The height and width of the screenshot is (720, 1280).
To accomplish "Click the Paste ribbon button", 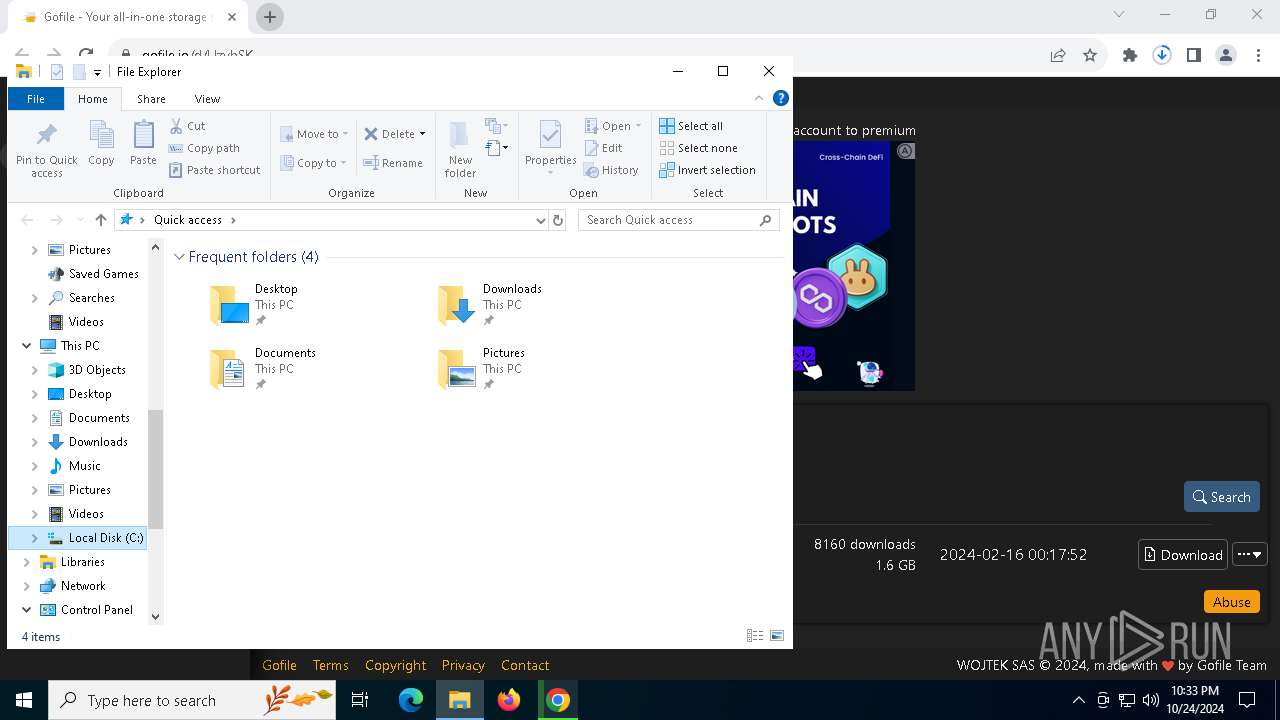I will 143,143.
